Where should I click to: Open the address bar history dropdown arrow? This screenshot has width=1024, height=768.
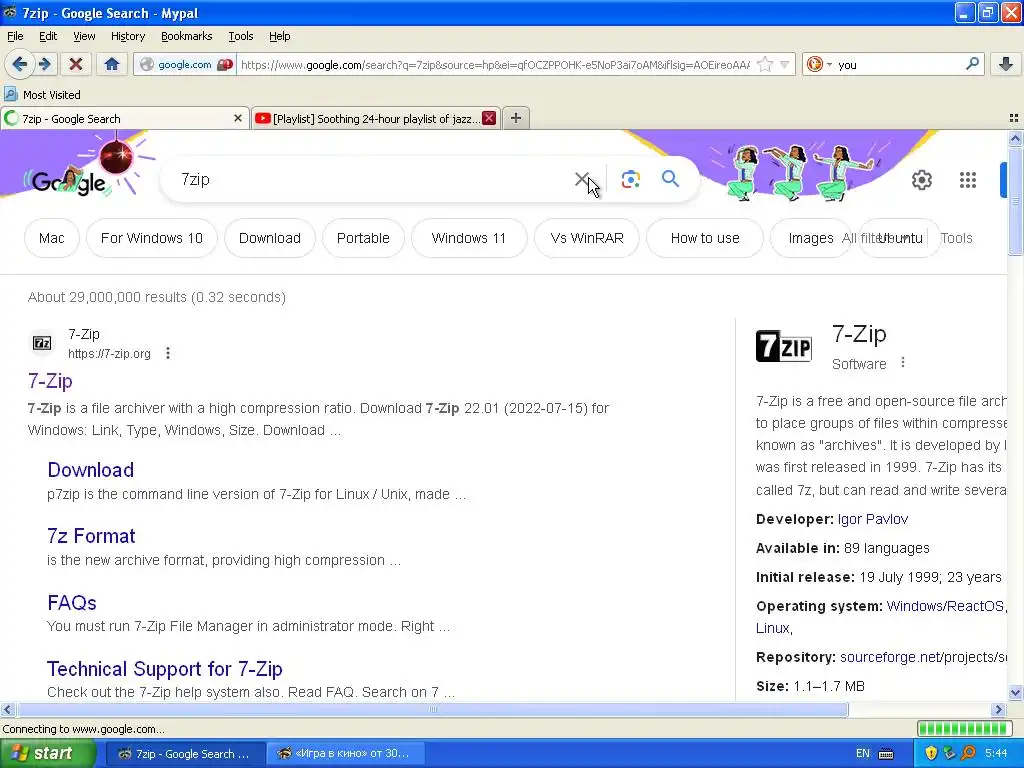[x=784, y=64]
